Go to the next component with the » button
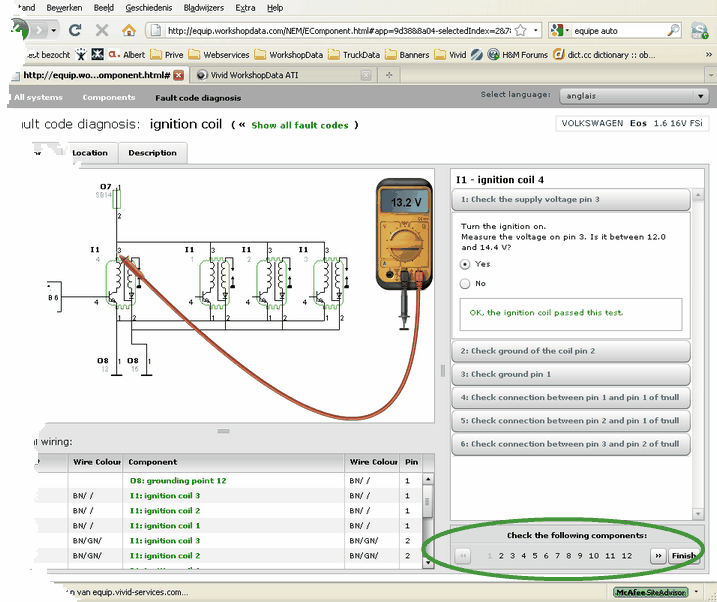 coord(658,556)
